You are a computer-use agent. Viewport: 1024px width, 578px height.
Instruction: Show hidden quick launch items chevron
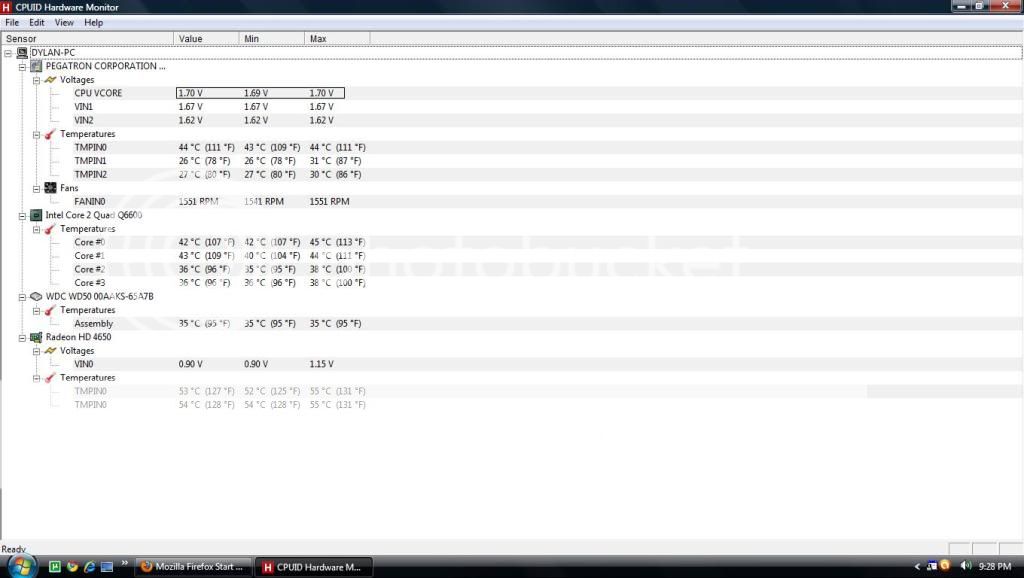(124, 562)
